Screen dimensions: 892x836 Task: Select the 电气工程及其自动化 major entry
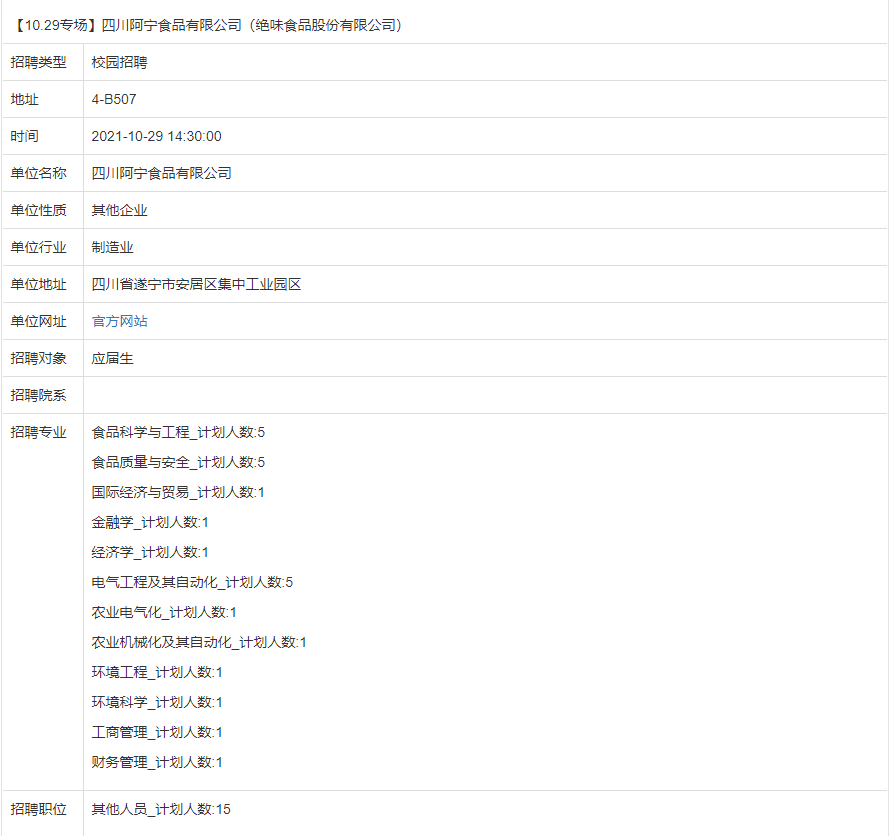point(192,582)
